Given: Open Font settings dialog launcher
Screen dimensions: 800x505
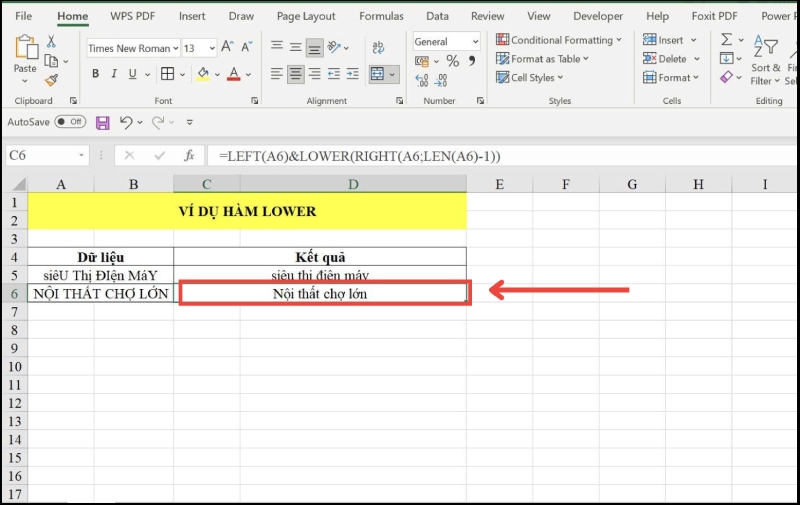Looking at the screenshot, I should (x=254, y=101).
